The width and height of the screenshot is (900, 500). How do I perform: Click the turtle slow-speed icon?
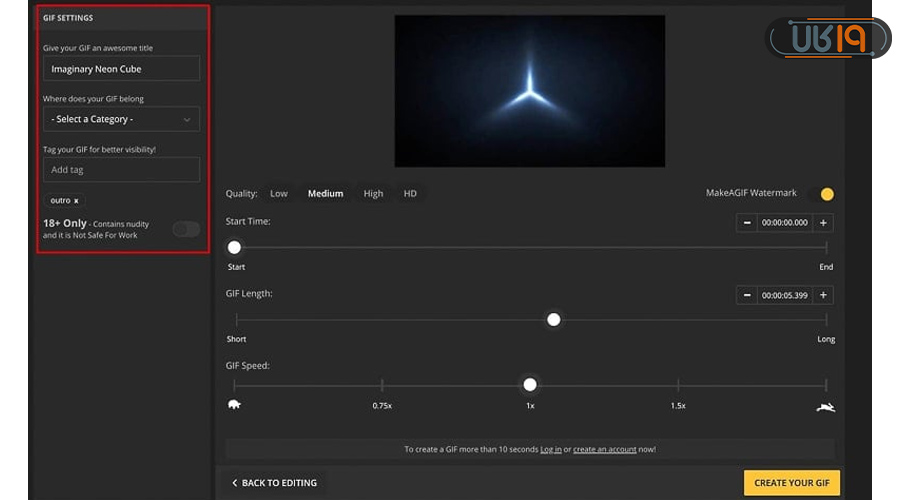(x=234, y=405)
